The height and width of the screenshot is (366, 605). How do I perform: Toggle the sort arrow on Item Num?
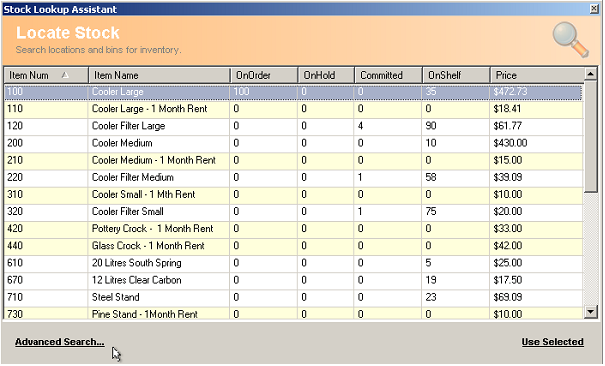(65, 75)
